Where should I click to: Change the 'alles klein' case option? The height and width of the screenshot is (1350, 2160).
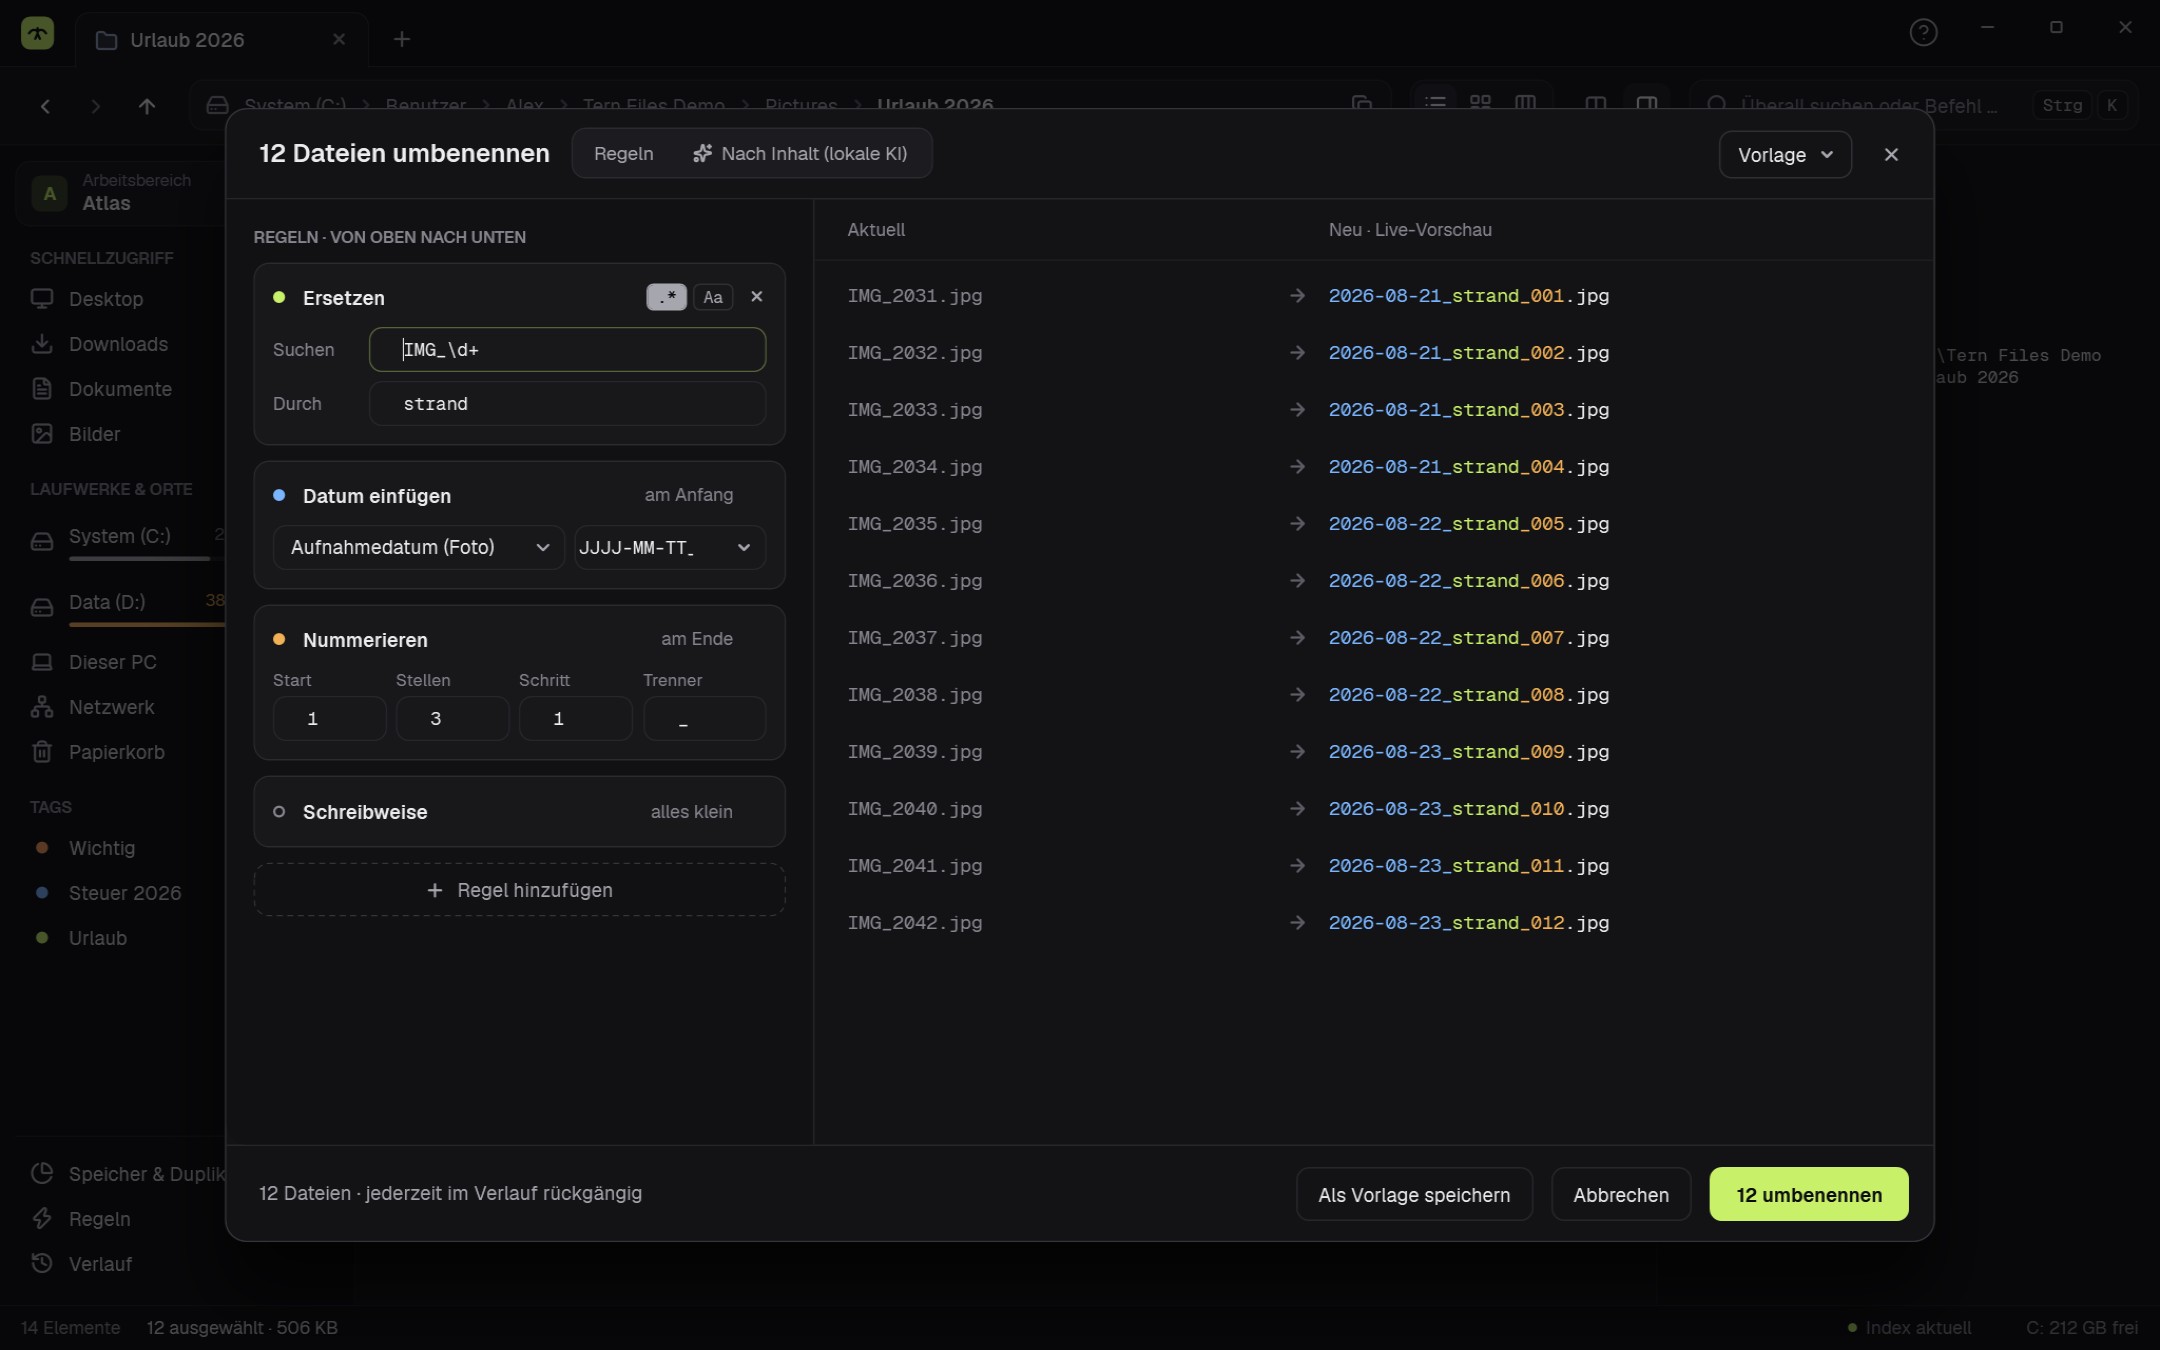point(691,812)
